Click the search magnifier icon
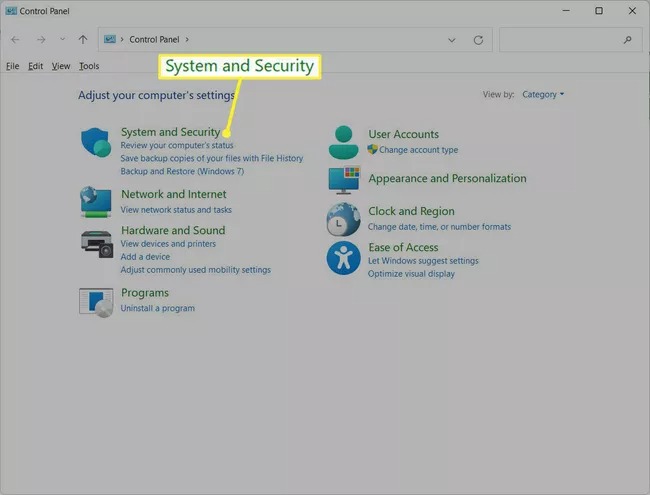Image resolution: width=650 pixels, height=495 pixels. point(627,40)
